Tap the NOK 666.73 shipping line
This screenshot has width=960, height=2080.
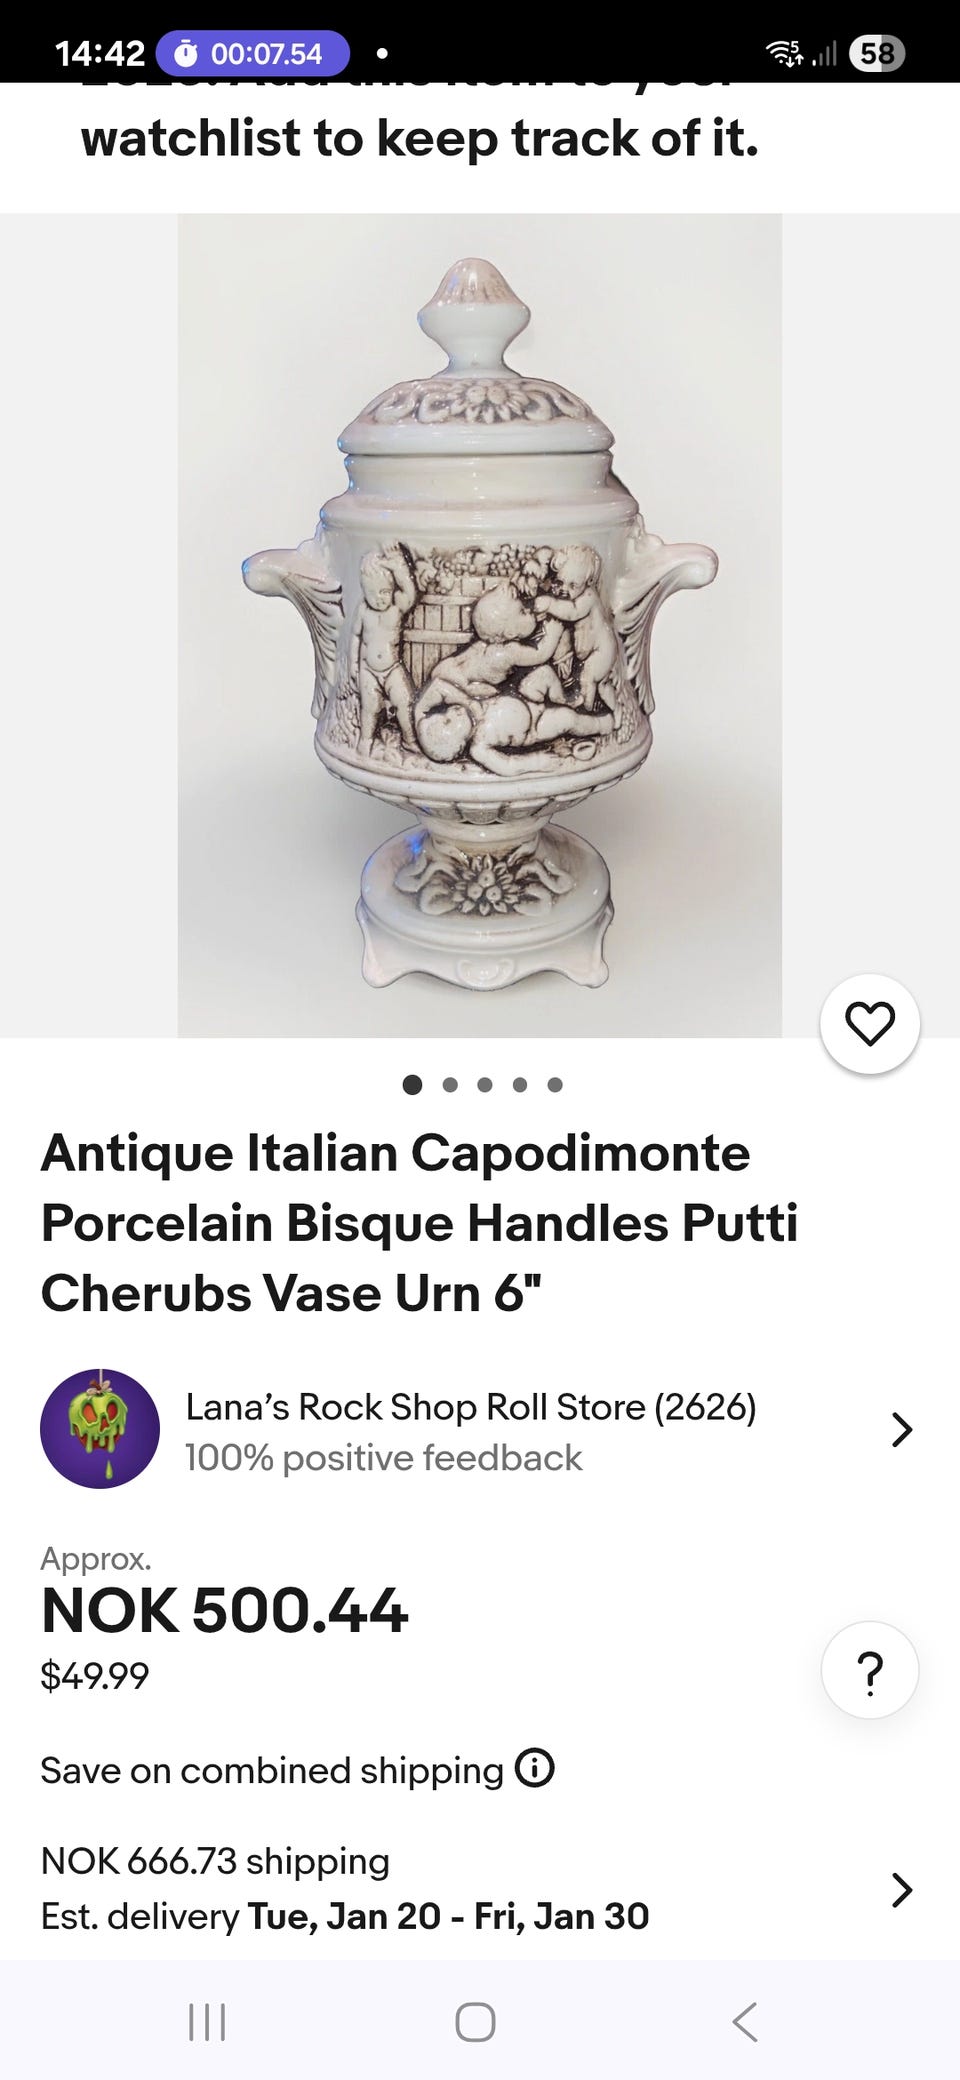pyautogui.click(x=215, y=1861)
